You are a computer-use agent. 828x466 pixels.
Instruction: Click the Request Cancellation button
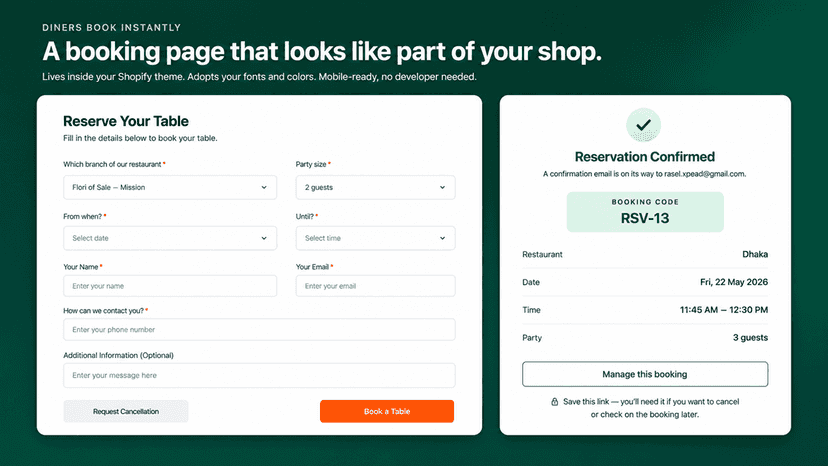(x=126, y=411)
